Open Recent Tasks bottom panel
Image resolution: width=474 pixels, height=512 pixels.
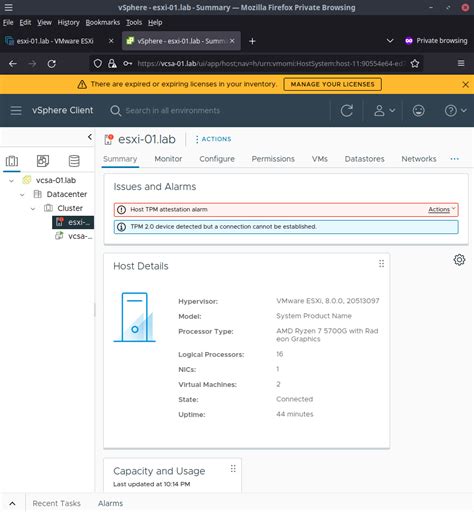click(56, 503)
